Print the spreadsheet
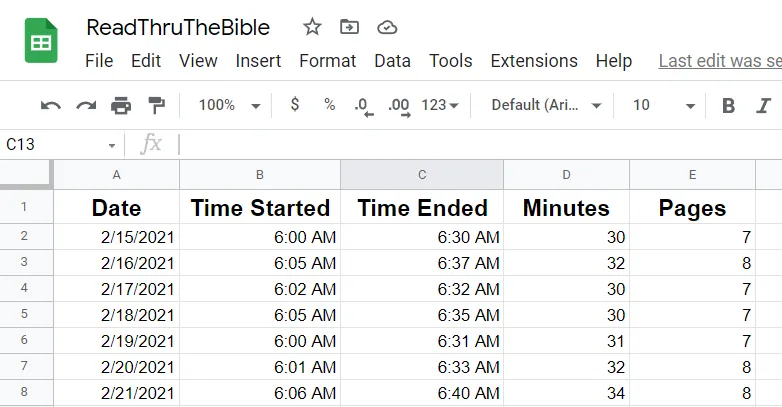 coord(121,105)
